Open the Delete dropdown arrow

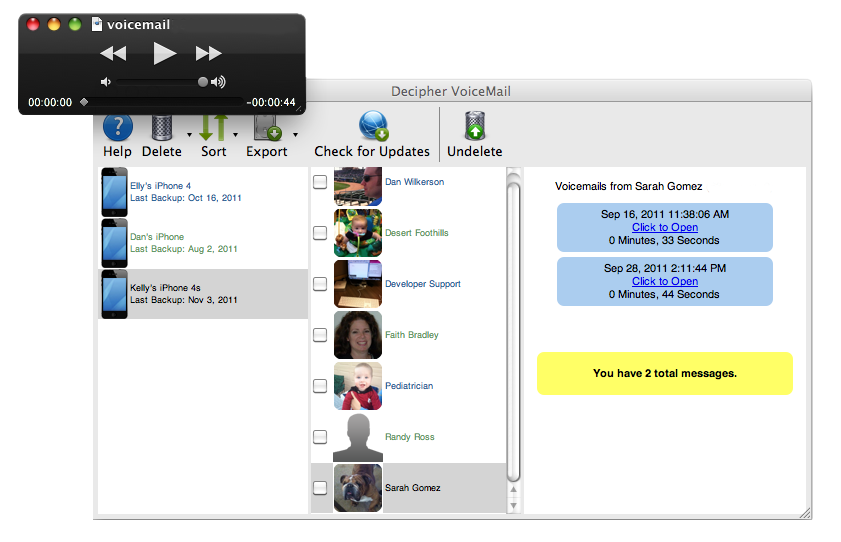pyautogui.click(x=189, y=135)
